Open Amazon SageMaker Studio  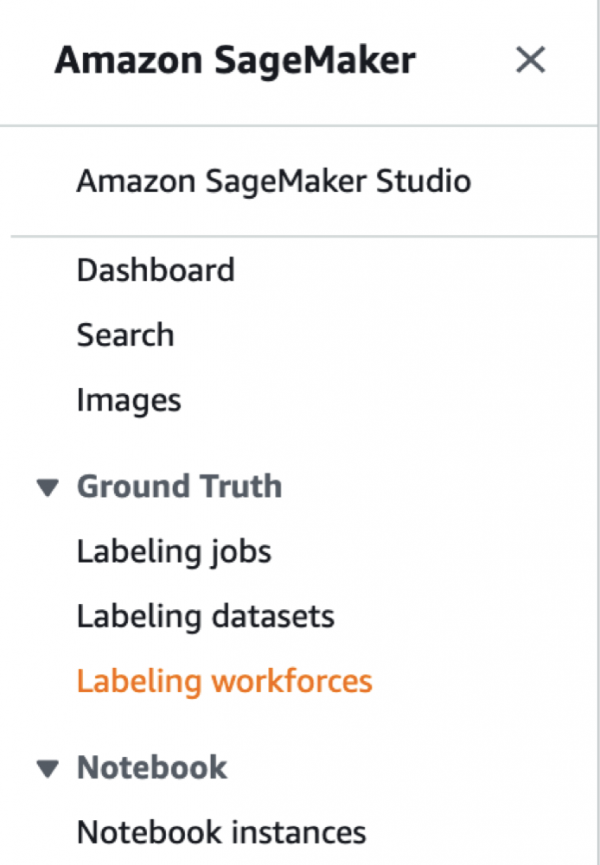coord(272,181)
